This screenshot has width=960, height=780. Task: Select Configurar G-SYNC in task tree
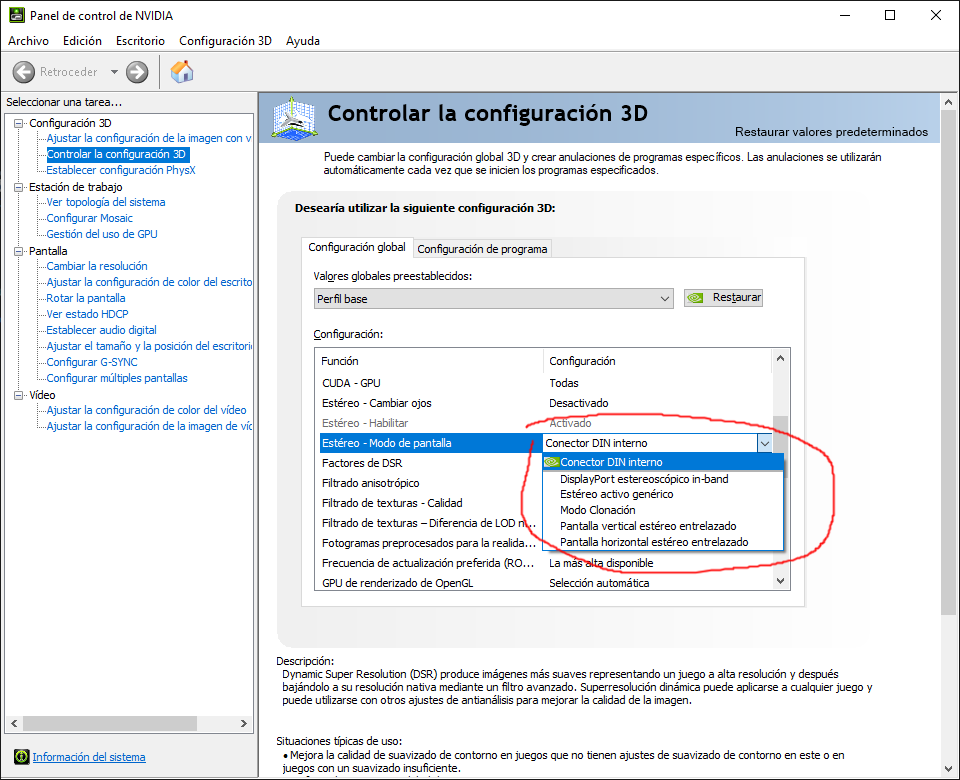[92, 362]
